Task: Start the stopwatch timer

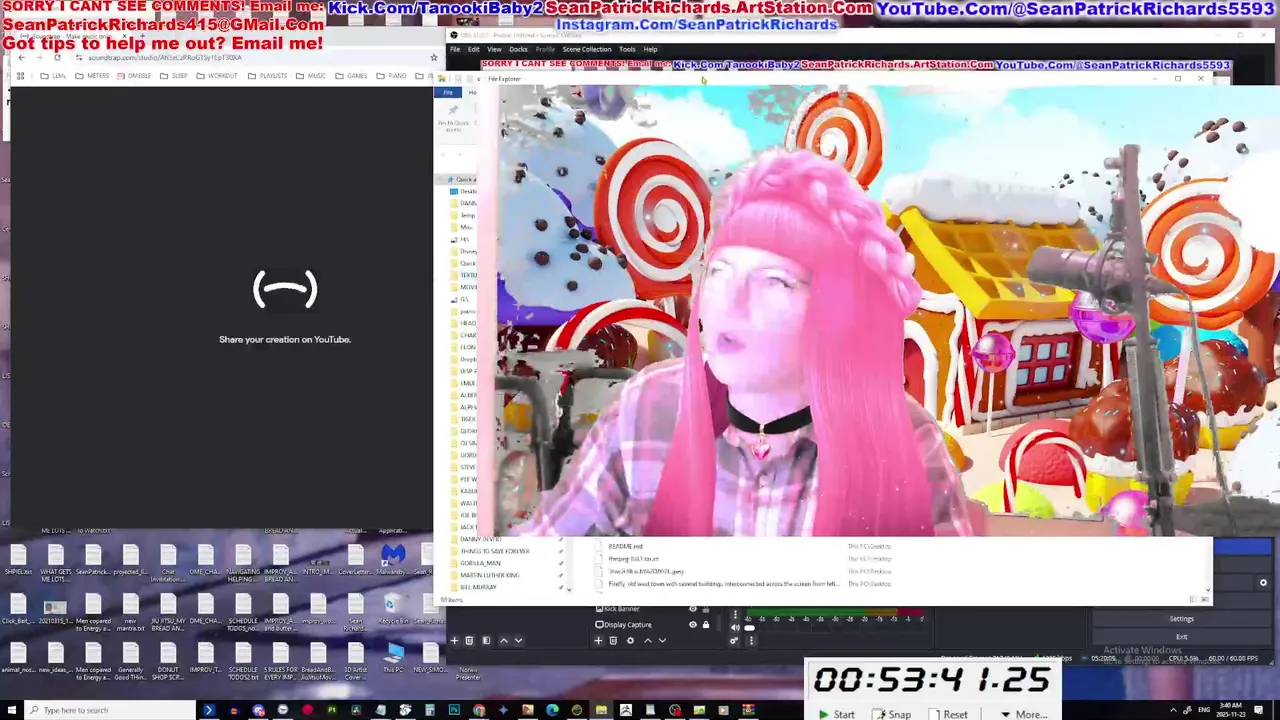Action: [836, 714]
